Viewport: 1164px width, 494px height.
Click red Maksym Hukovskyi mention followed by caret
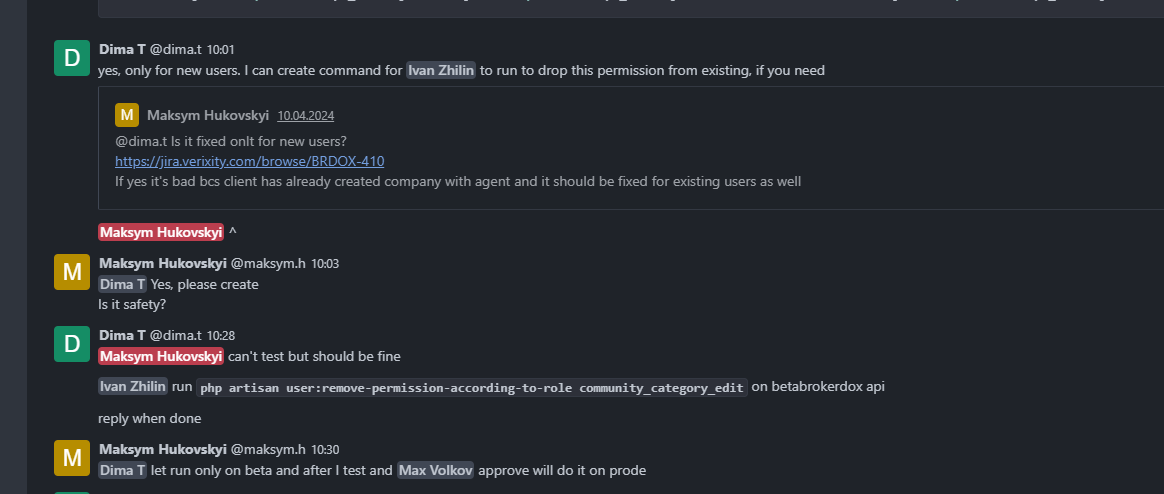pos(161,233)
